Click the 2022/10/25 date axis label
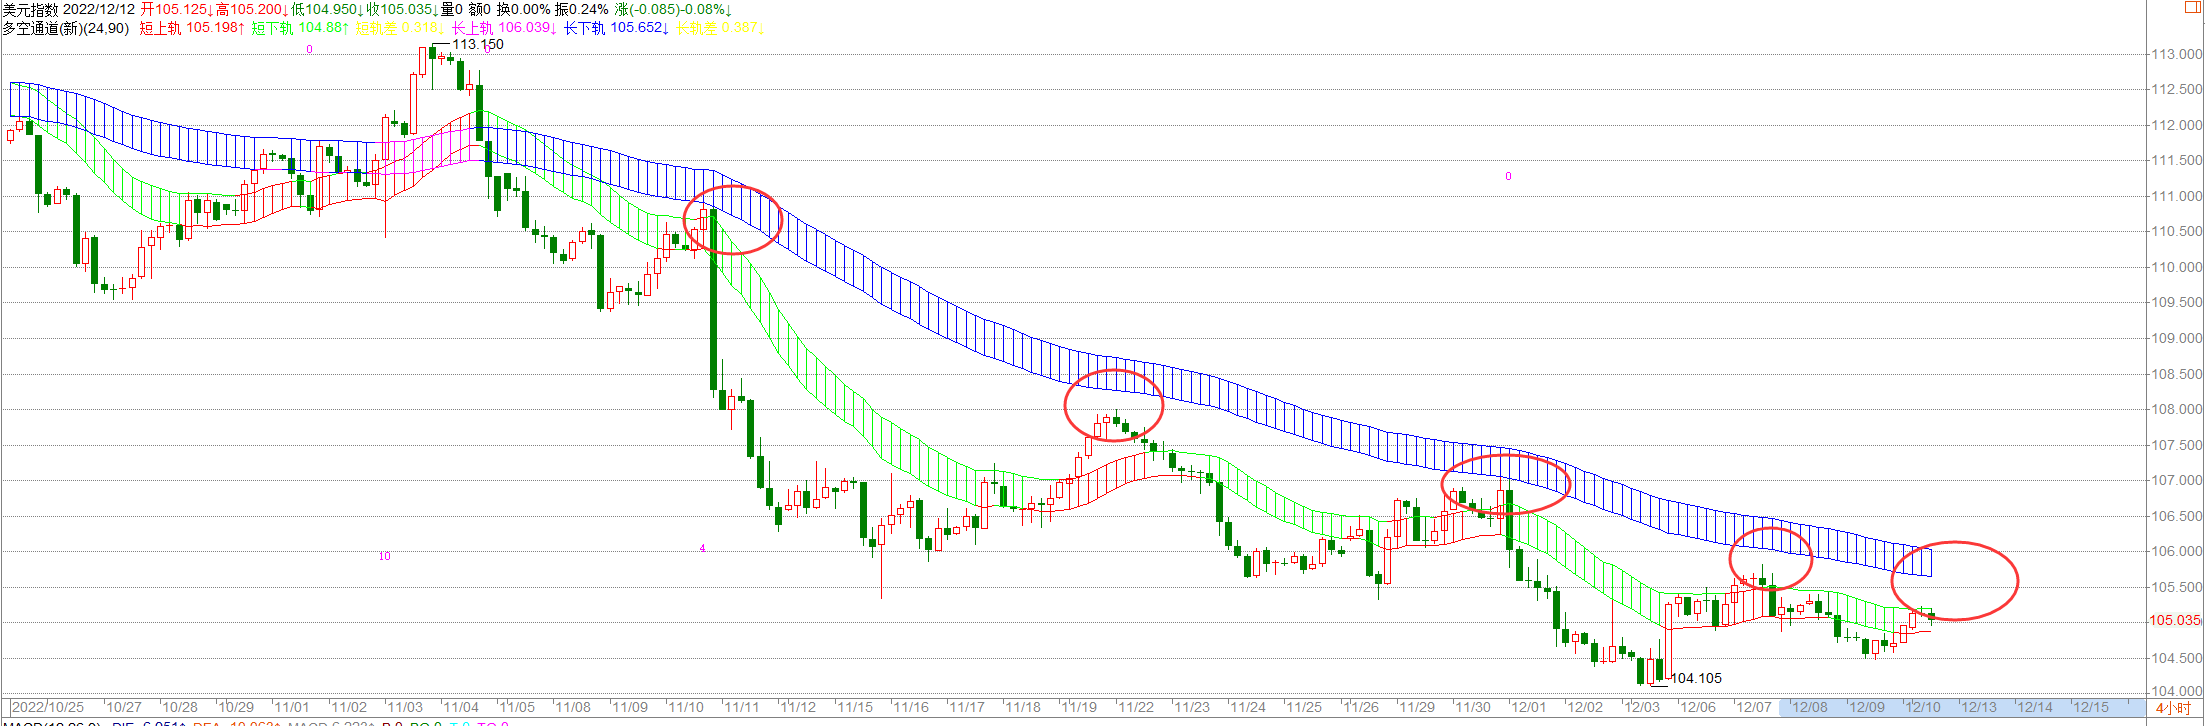Screen dimensions: 2205x726 (47, 707)
